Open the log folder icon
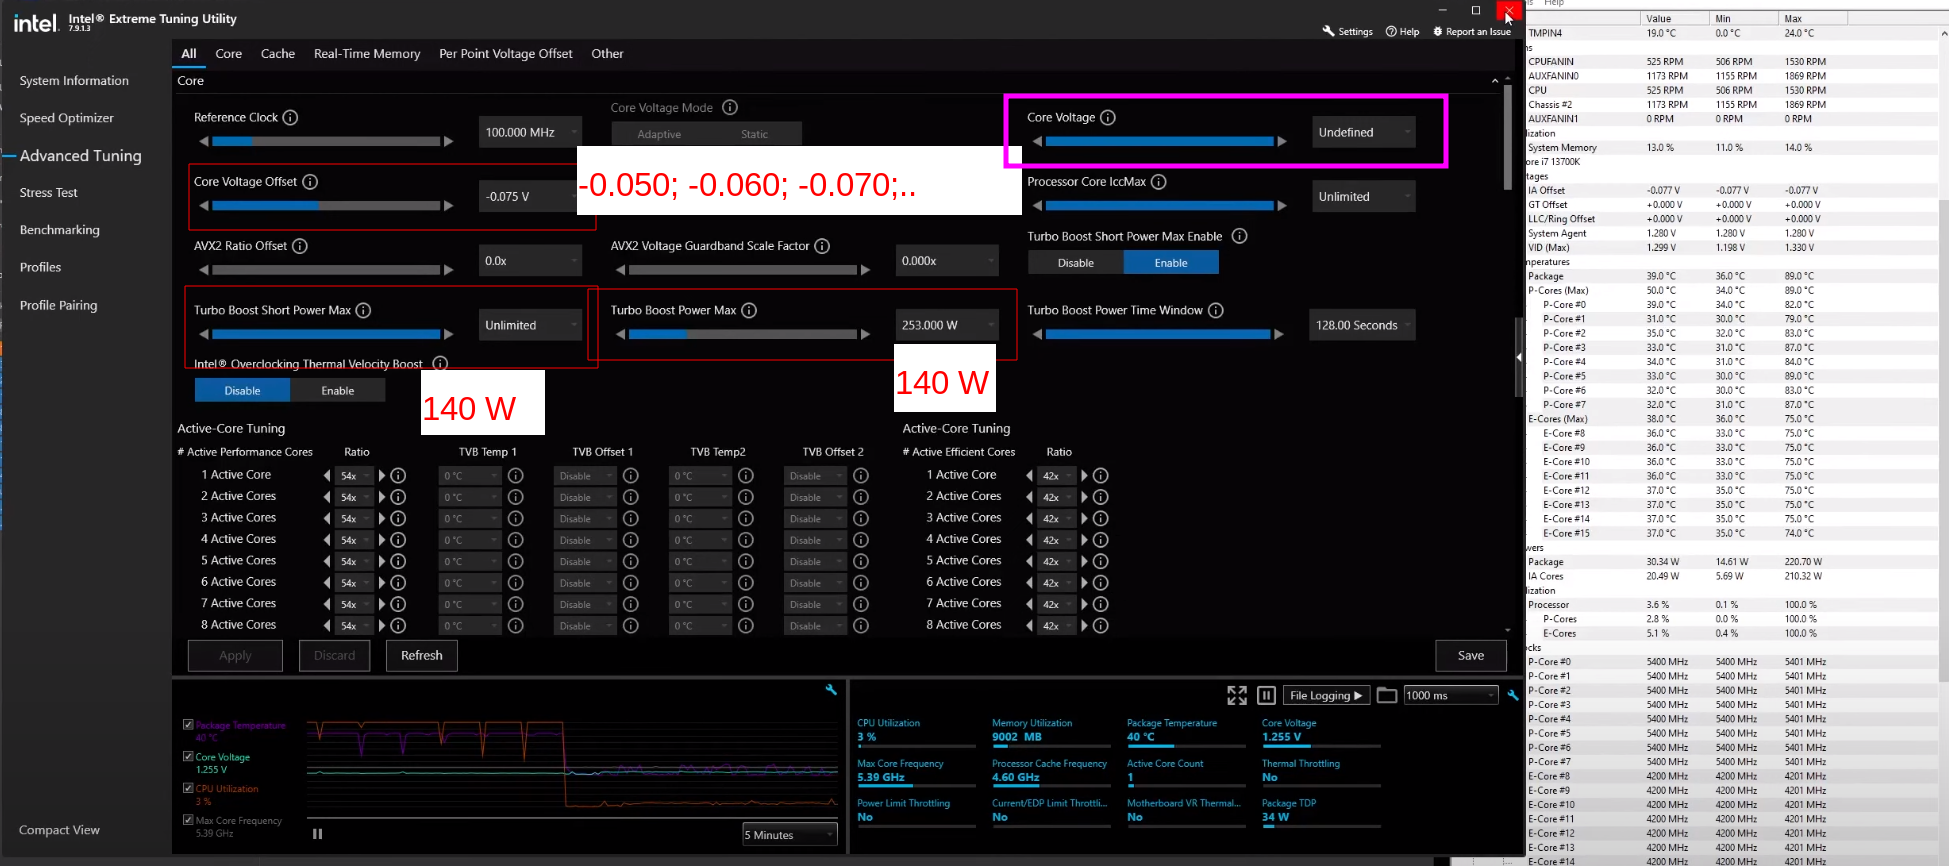The image size is (1949, 866). tap(1387, 695)
